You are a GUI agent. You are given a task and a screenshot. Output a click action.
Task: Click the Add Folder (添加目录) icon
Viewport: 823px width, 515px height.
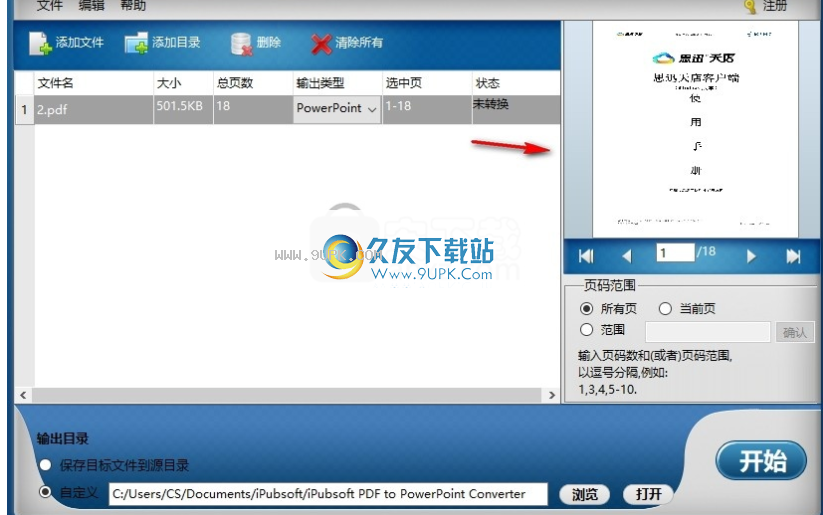(136, 44)
